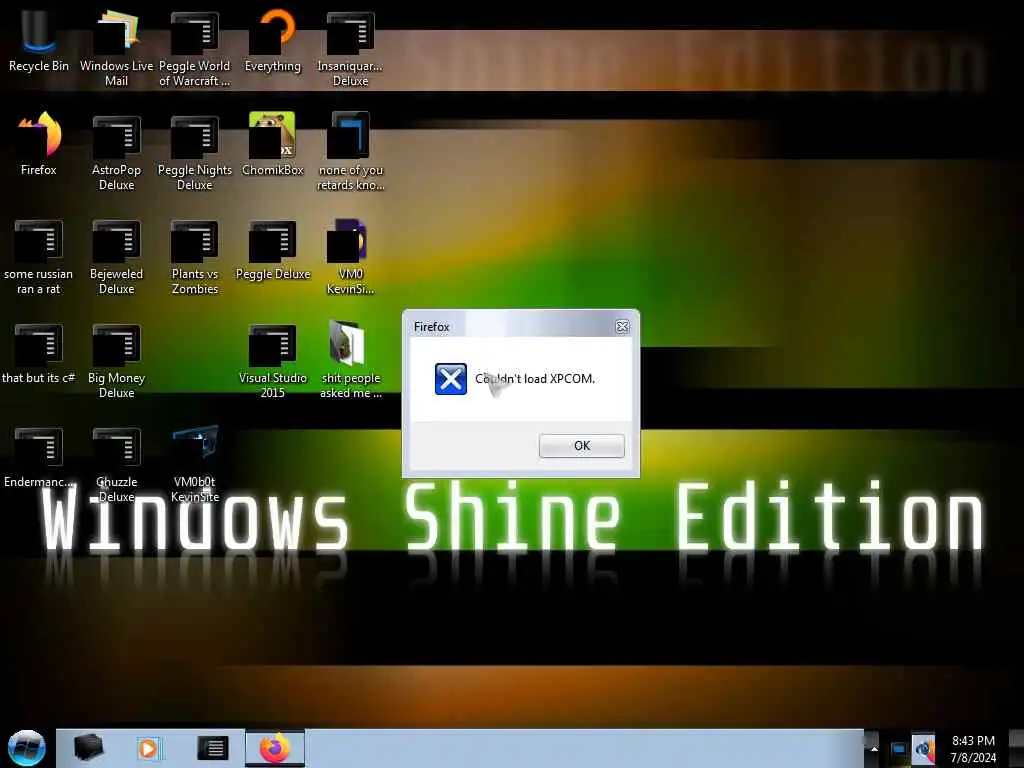Open the black folder taskbar icon
The image size is (1024, 768).
(x=88, y=748)
